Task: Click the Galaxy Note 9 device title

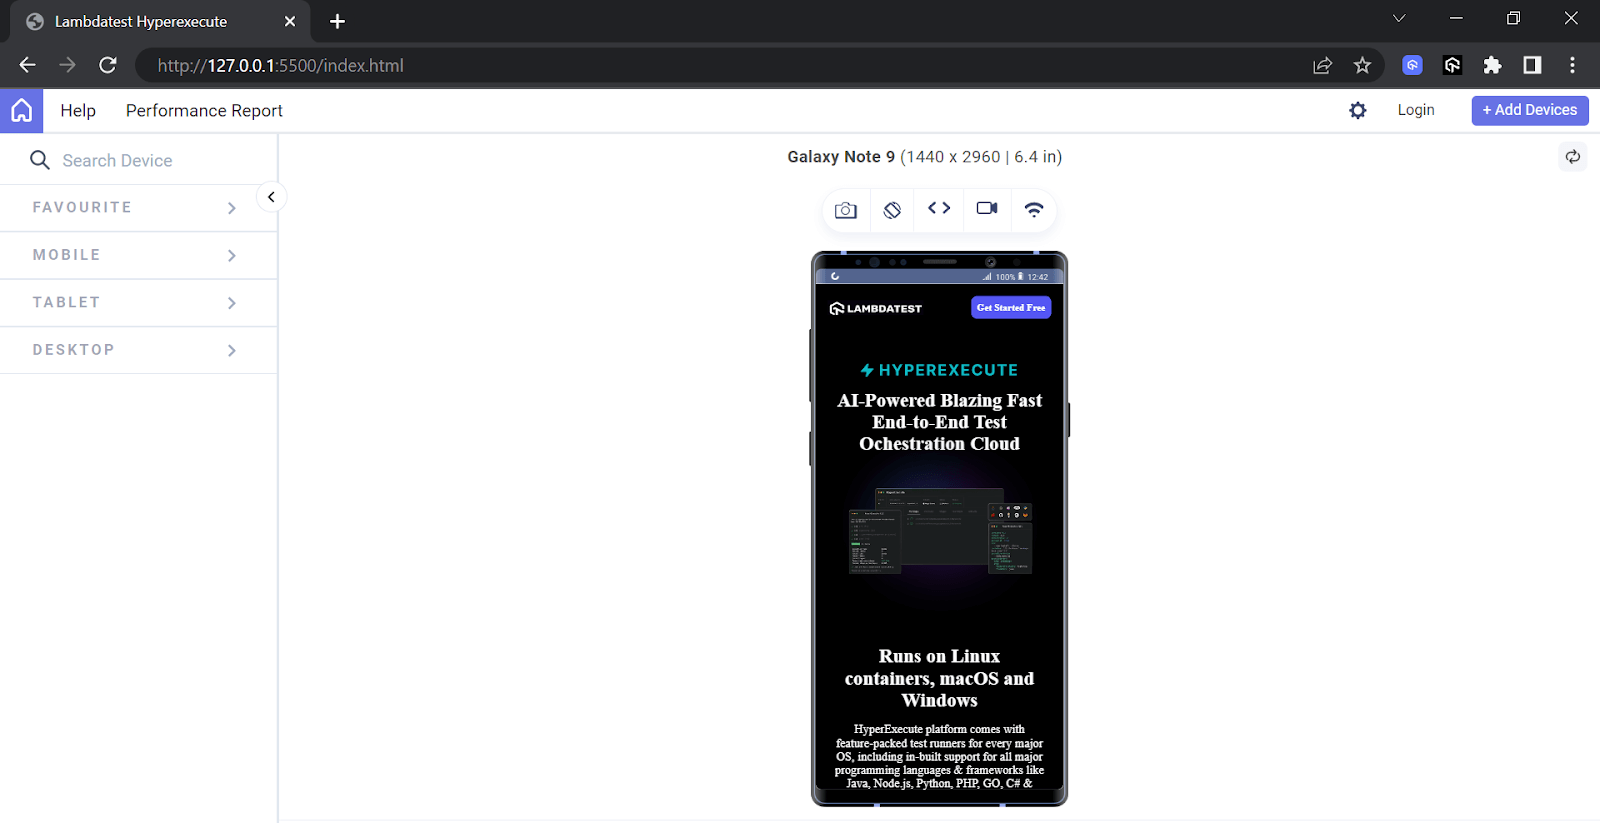Action: tap(924, 157)
